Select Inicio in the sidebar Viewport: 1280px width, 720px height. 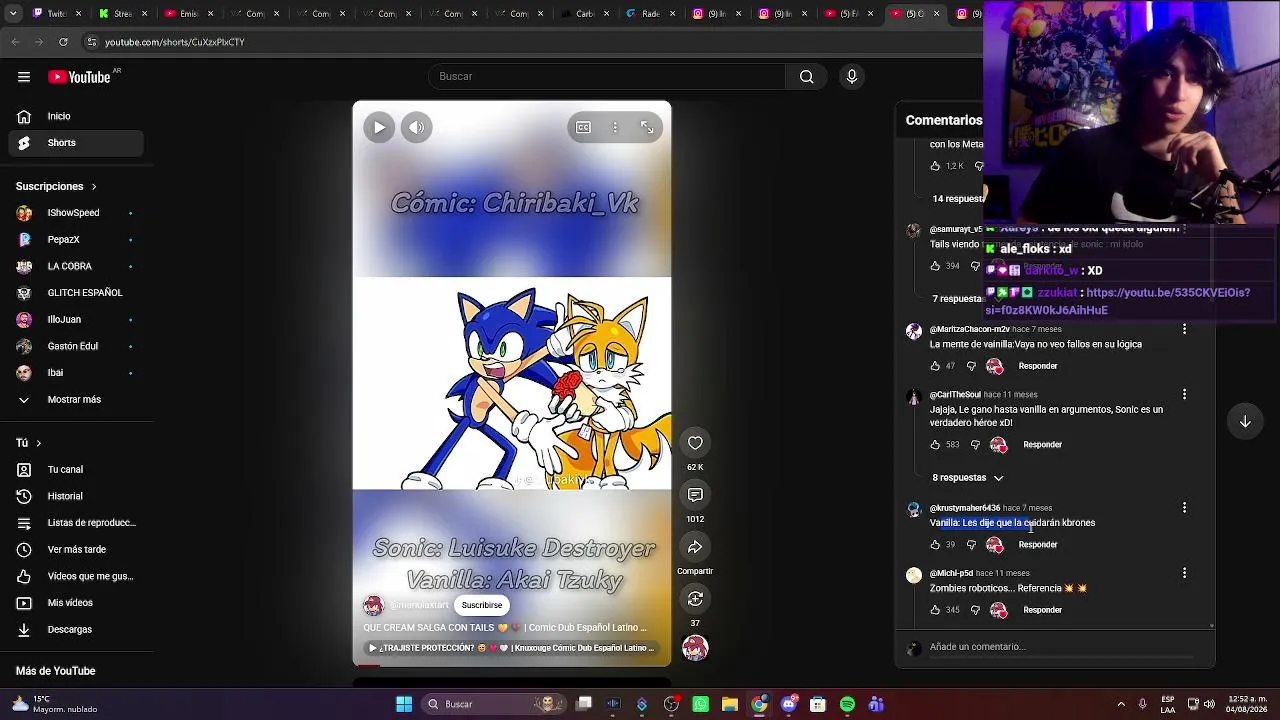(77, 116)
